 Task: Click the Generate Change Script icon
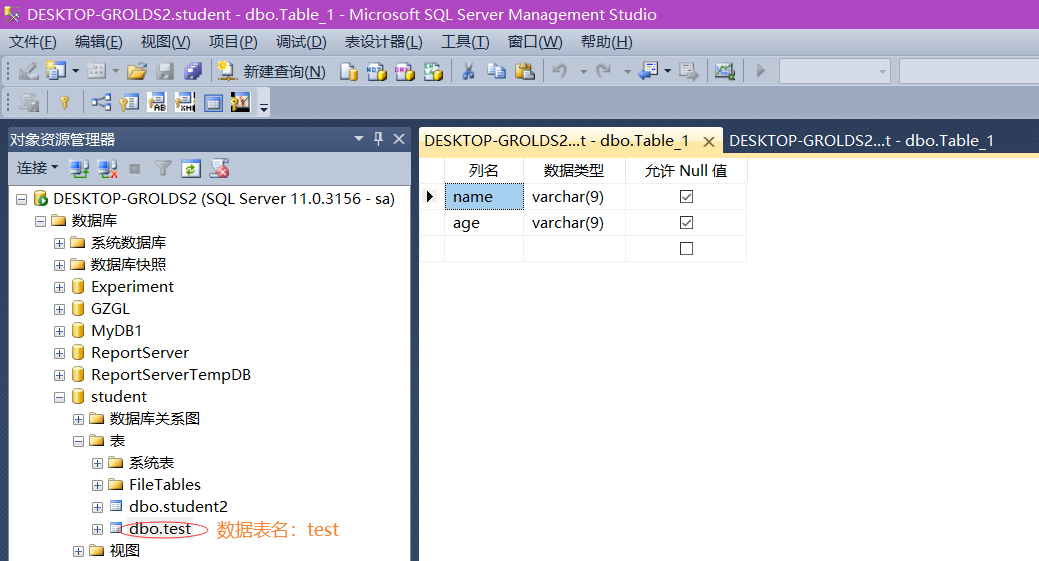tap(28, 103)
